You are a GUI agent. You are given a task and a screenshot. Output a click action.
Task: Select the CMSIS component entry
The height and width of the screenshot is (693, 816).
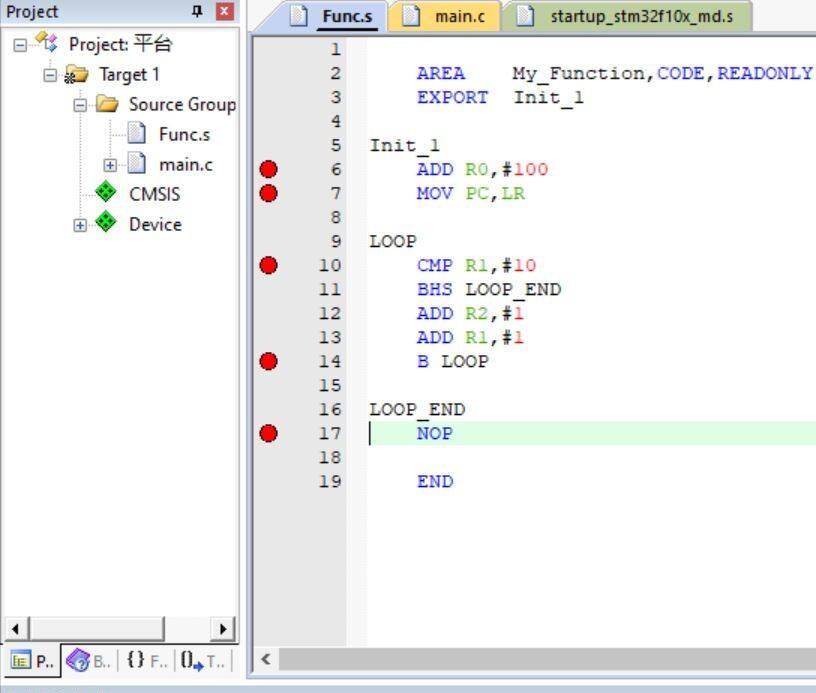pos(155,195)
